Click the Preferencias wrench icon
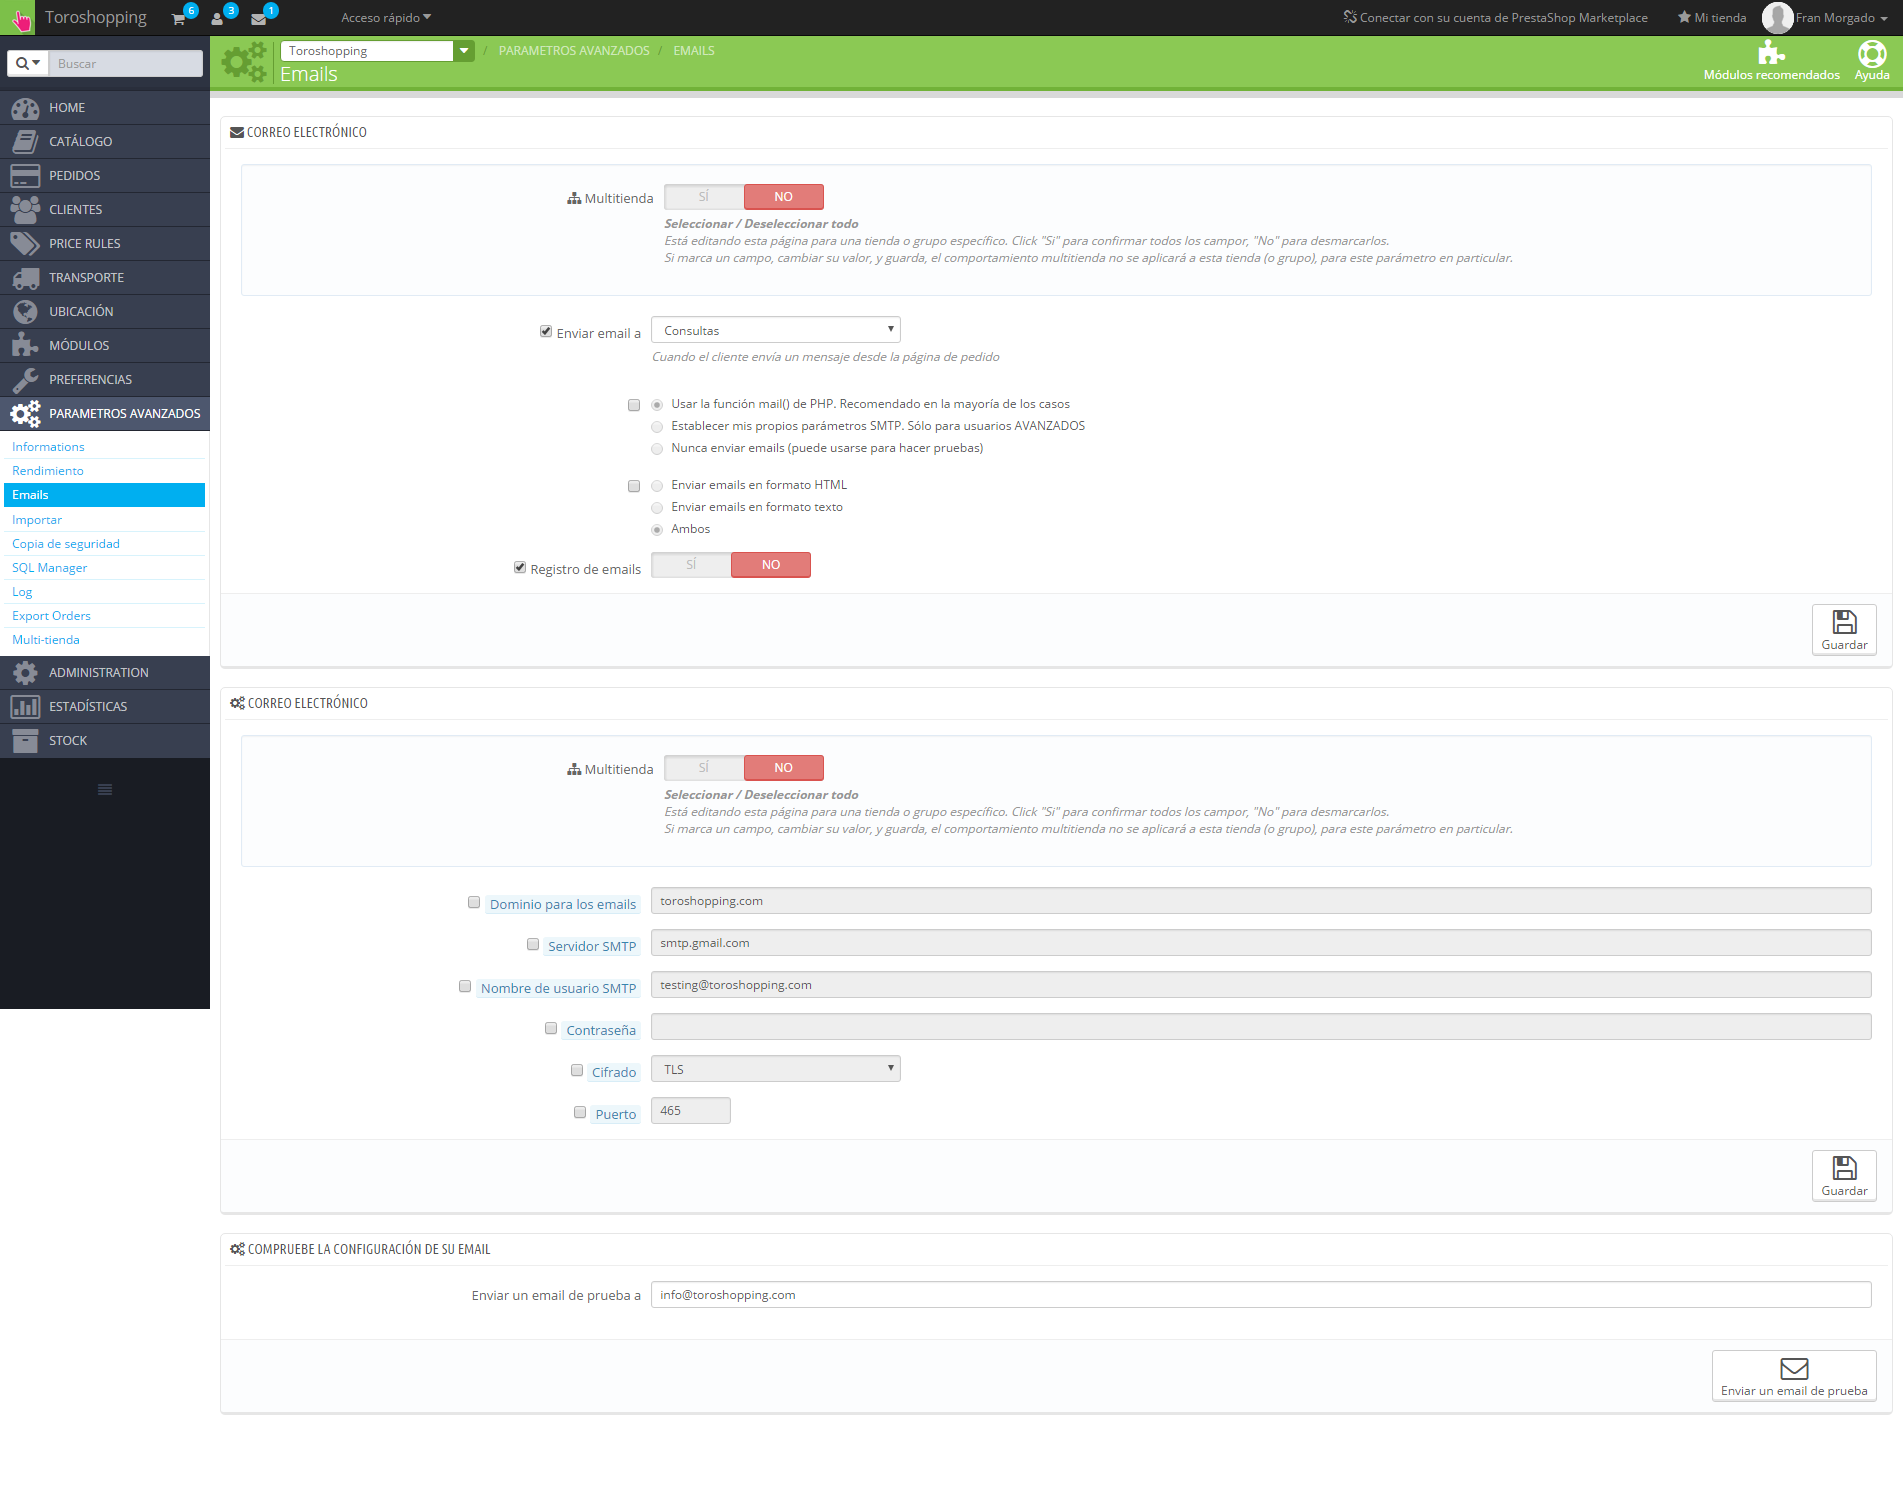1903x1493 pixels. [x=25, y=380]
